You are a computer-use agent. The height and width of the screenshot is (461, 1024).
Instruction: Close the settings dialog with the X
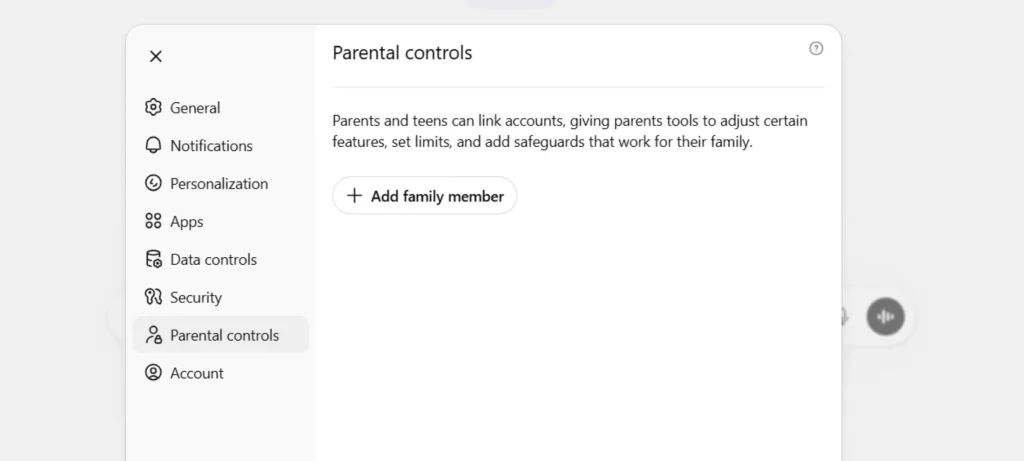point(156,56)
